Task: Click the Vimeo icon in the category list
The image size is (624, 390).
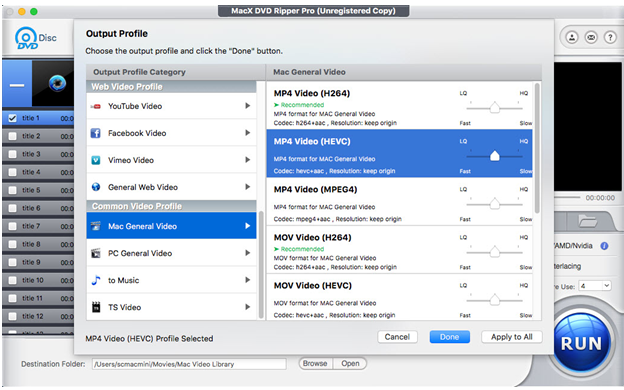Action: (96, 160)
